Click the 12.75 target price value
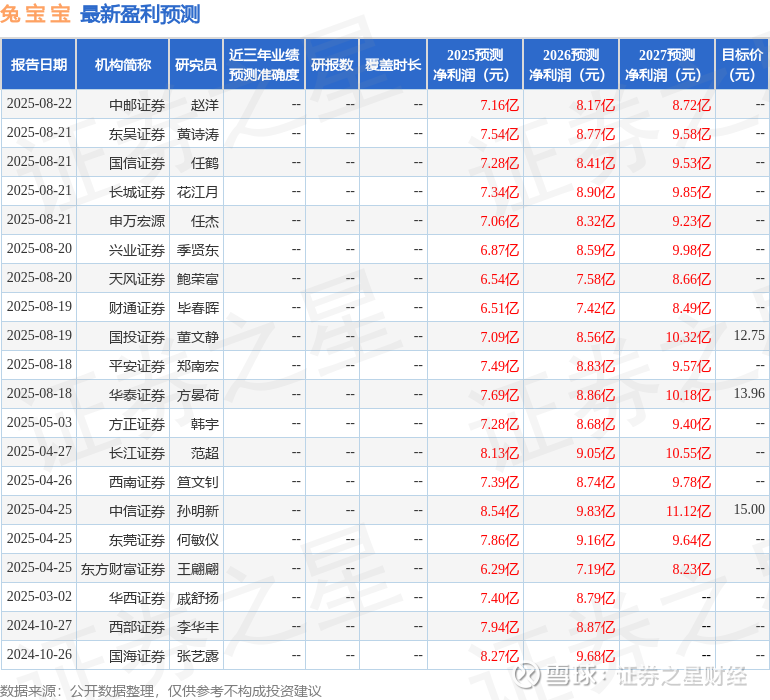Screen dimensions: 770x700 [749, 336]
